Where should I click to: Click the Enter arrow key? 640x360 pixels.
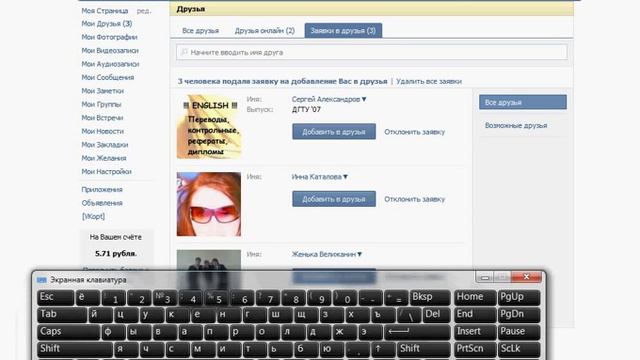click(418, 332)
